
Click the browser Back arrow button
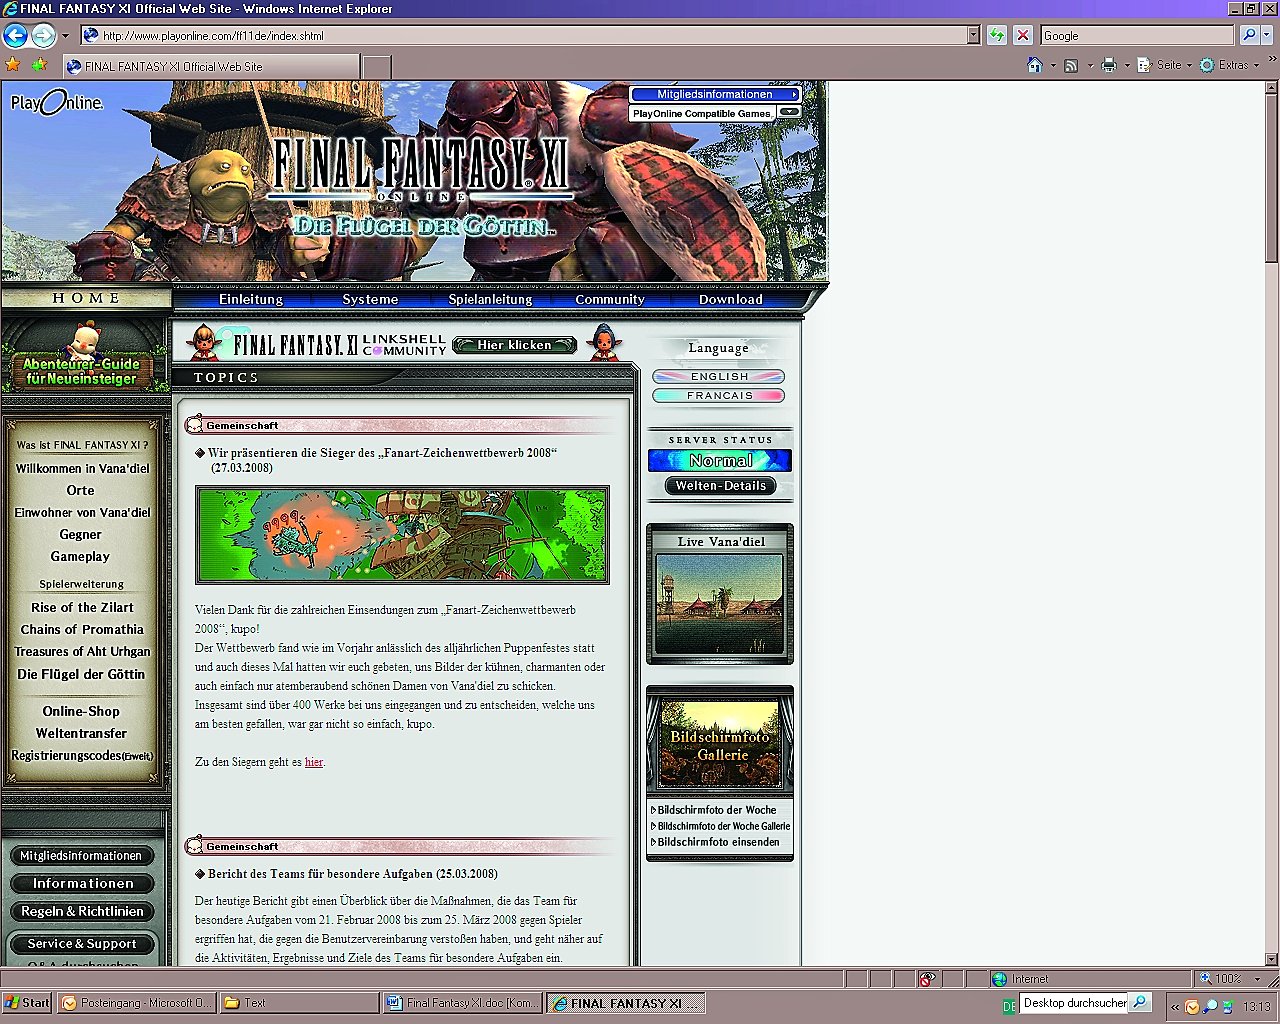pos(15,36)
